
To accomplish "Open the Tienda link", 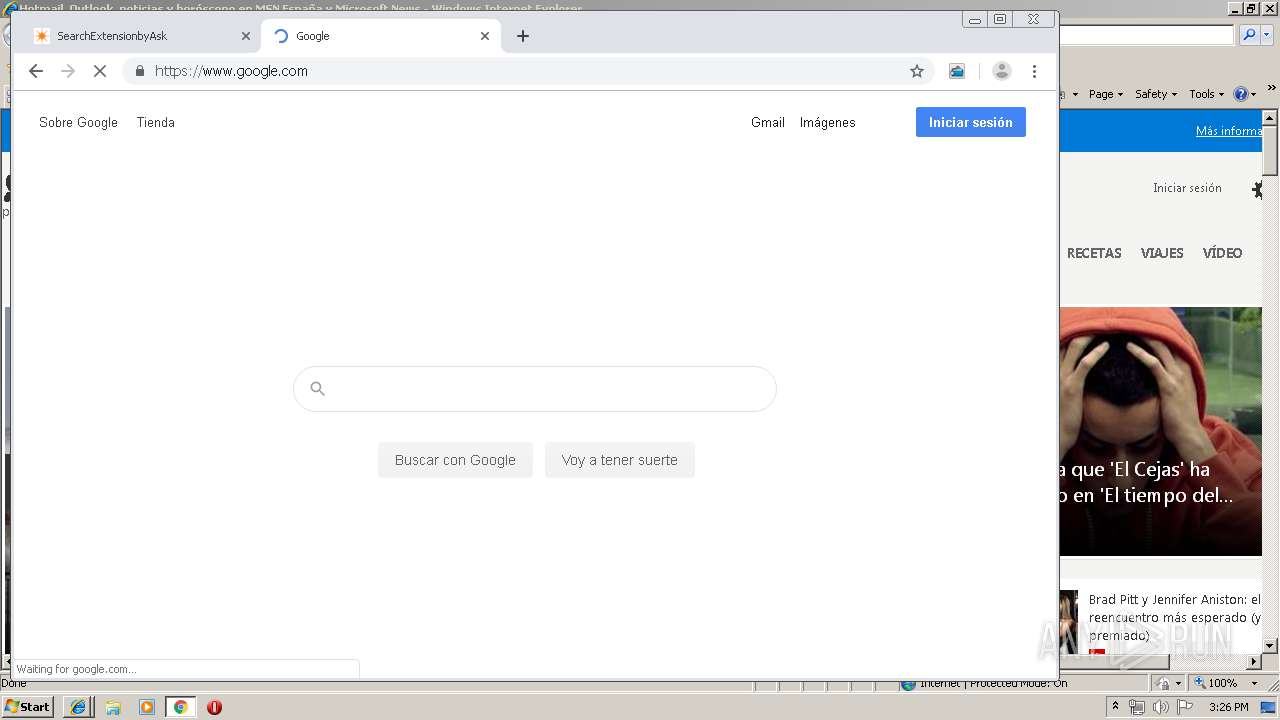I will tap(156, 122).
